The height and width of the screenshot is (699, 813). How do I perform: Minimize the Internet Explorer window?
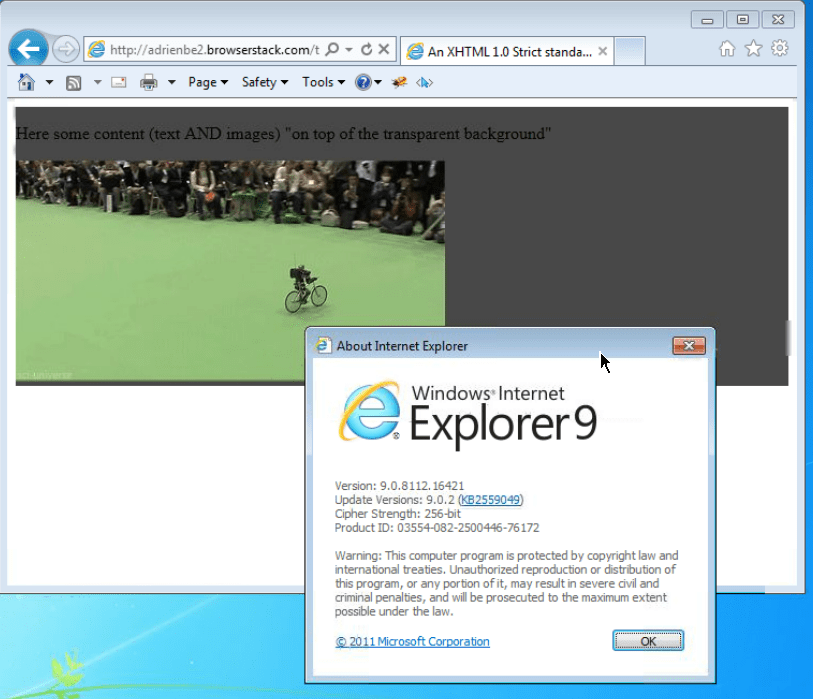tap(707, 20)
